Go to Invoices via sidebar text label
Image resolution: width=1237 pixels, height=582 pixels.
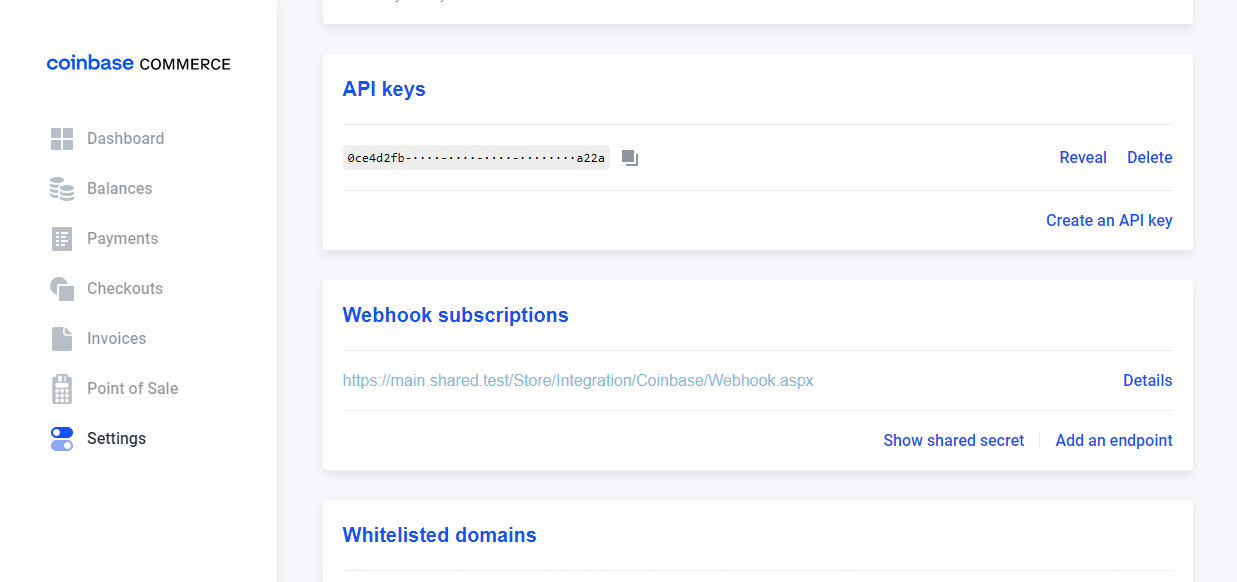(116, 339)
